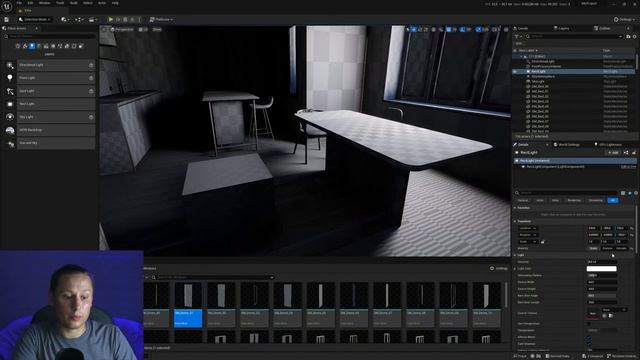Open the Settings dropdown at top right
The image size is (640, 360).
point(624,19)
